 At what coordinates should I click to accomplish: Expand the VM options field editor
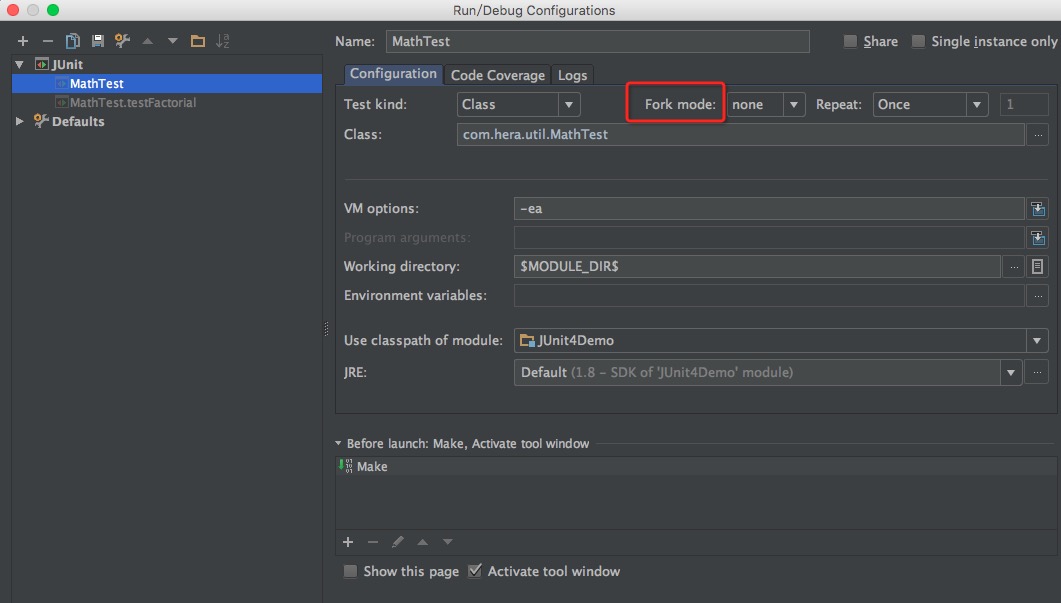[1038, 208]
